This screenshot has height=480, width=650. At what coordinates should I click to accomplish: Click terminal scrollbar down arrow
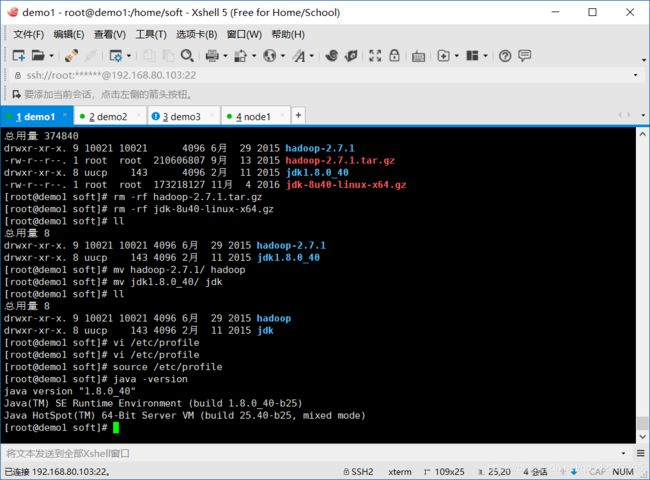tap(643, 436)
